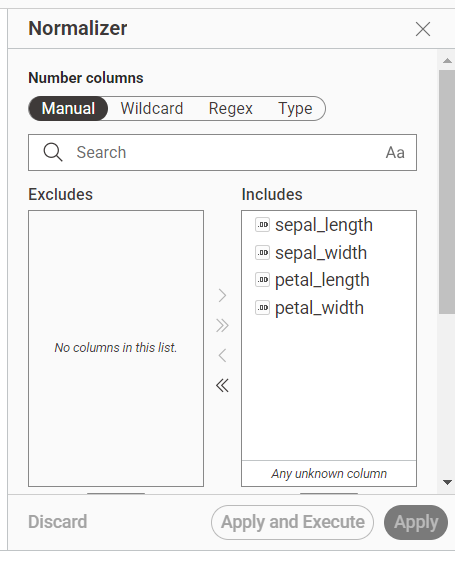Click the scrollbar up arrow
The image size is (455, 564).
[x=447, y=60]
